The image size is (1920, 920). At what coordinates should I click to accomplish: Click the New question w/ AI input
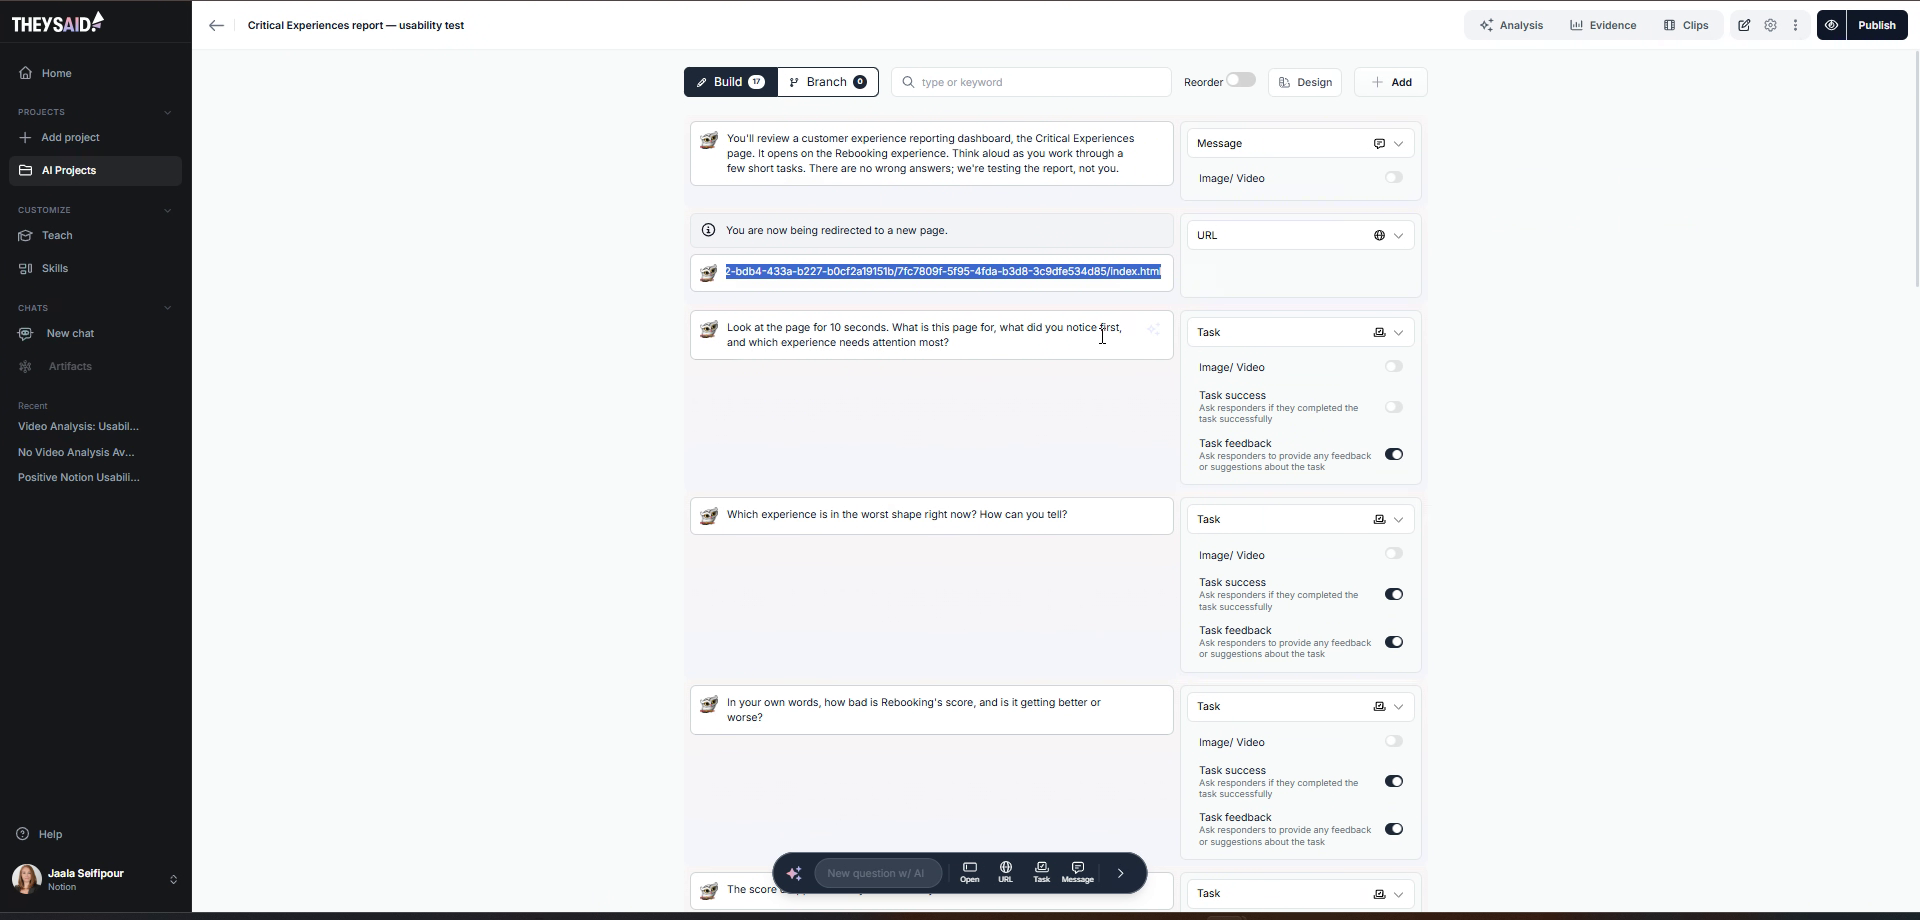pyautogui.click(x=877, y=873)
